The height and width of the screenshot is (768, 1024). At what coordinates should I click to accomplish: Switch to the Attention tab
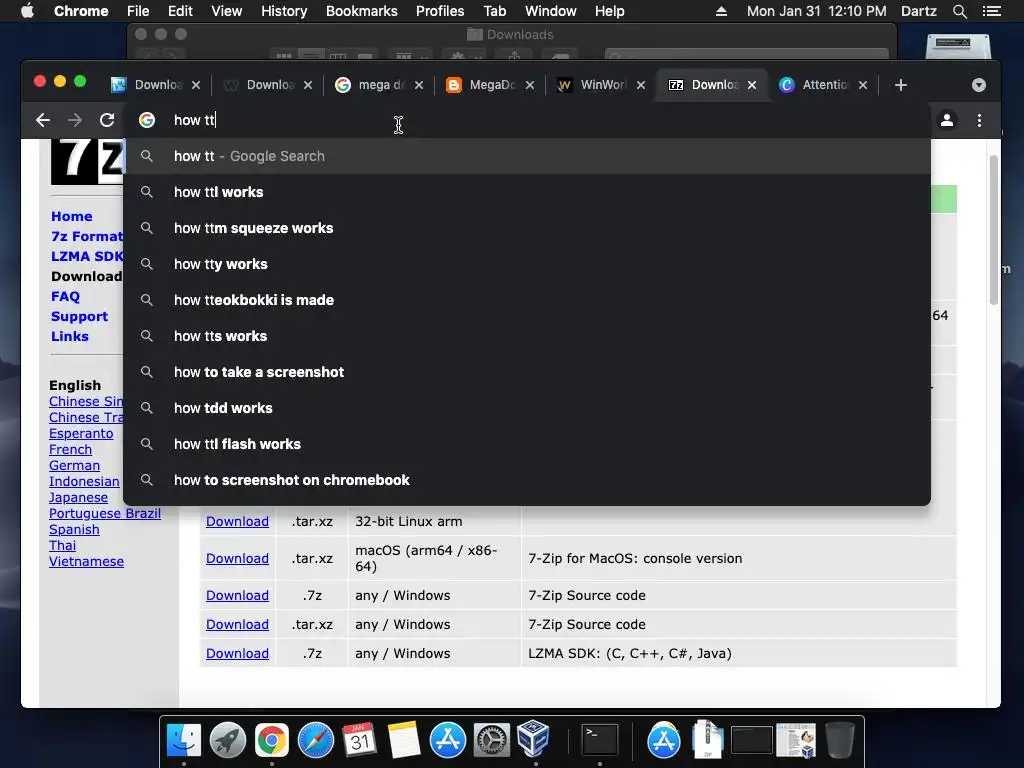[x=822, y=85]
